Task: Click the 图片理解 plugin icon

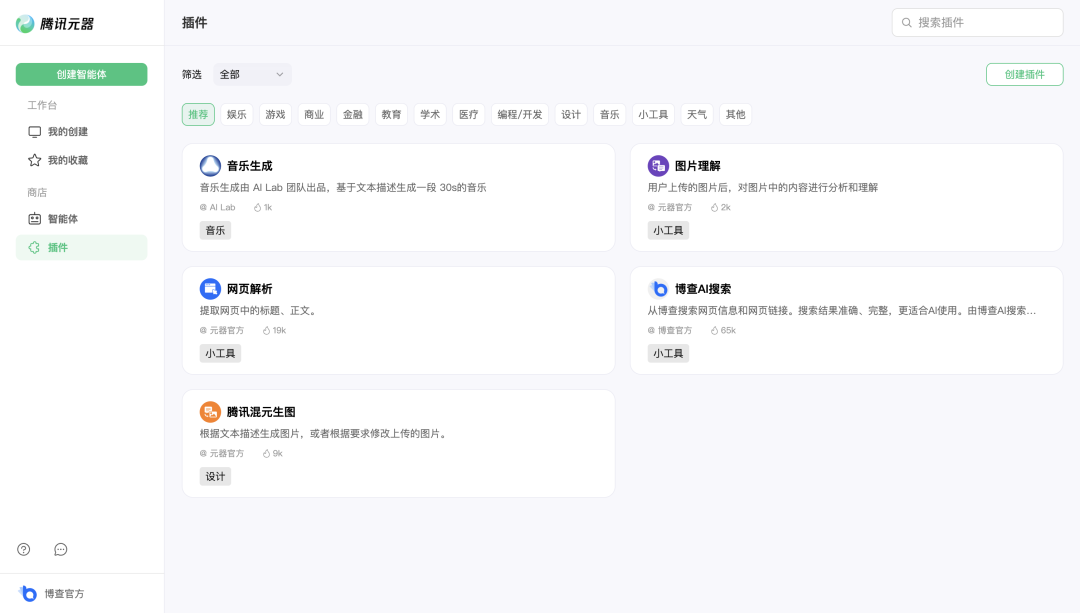Action: point(658,166)
